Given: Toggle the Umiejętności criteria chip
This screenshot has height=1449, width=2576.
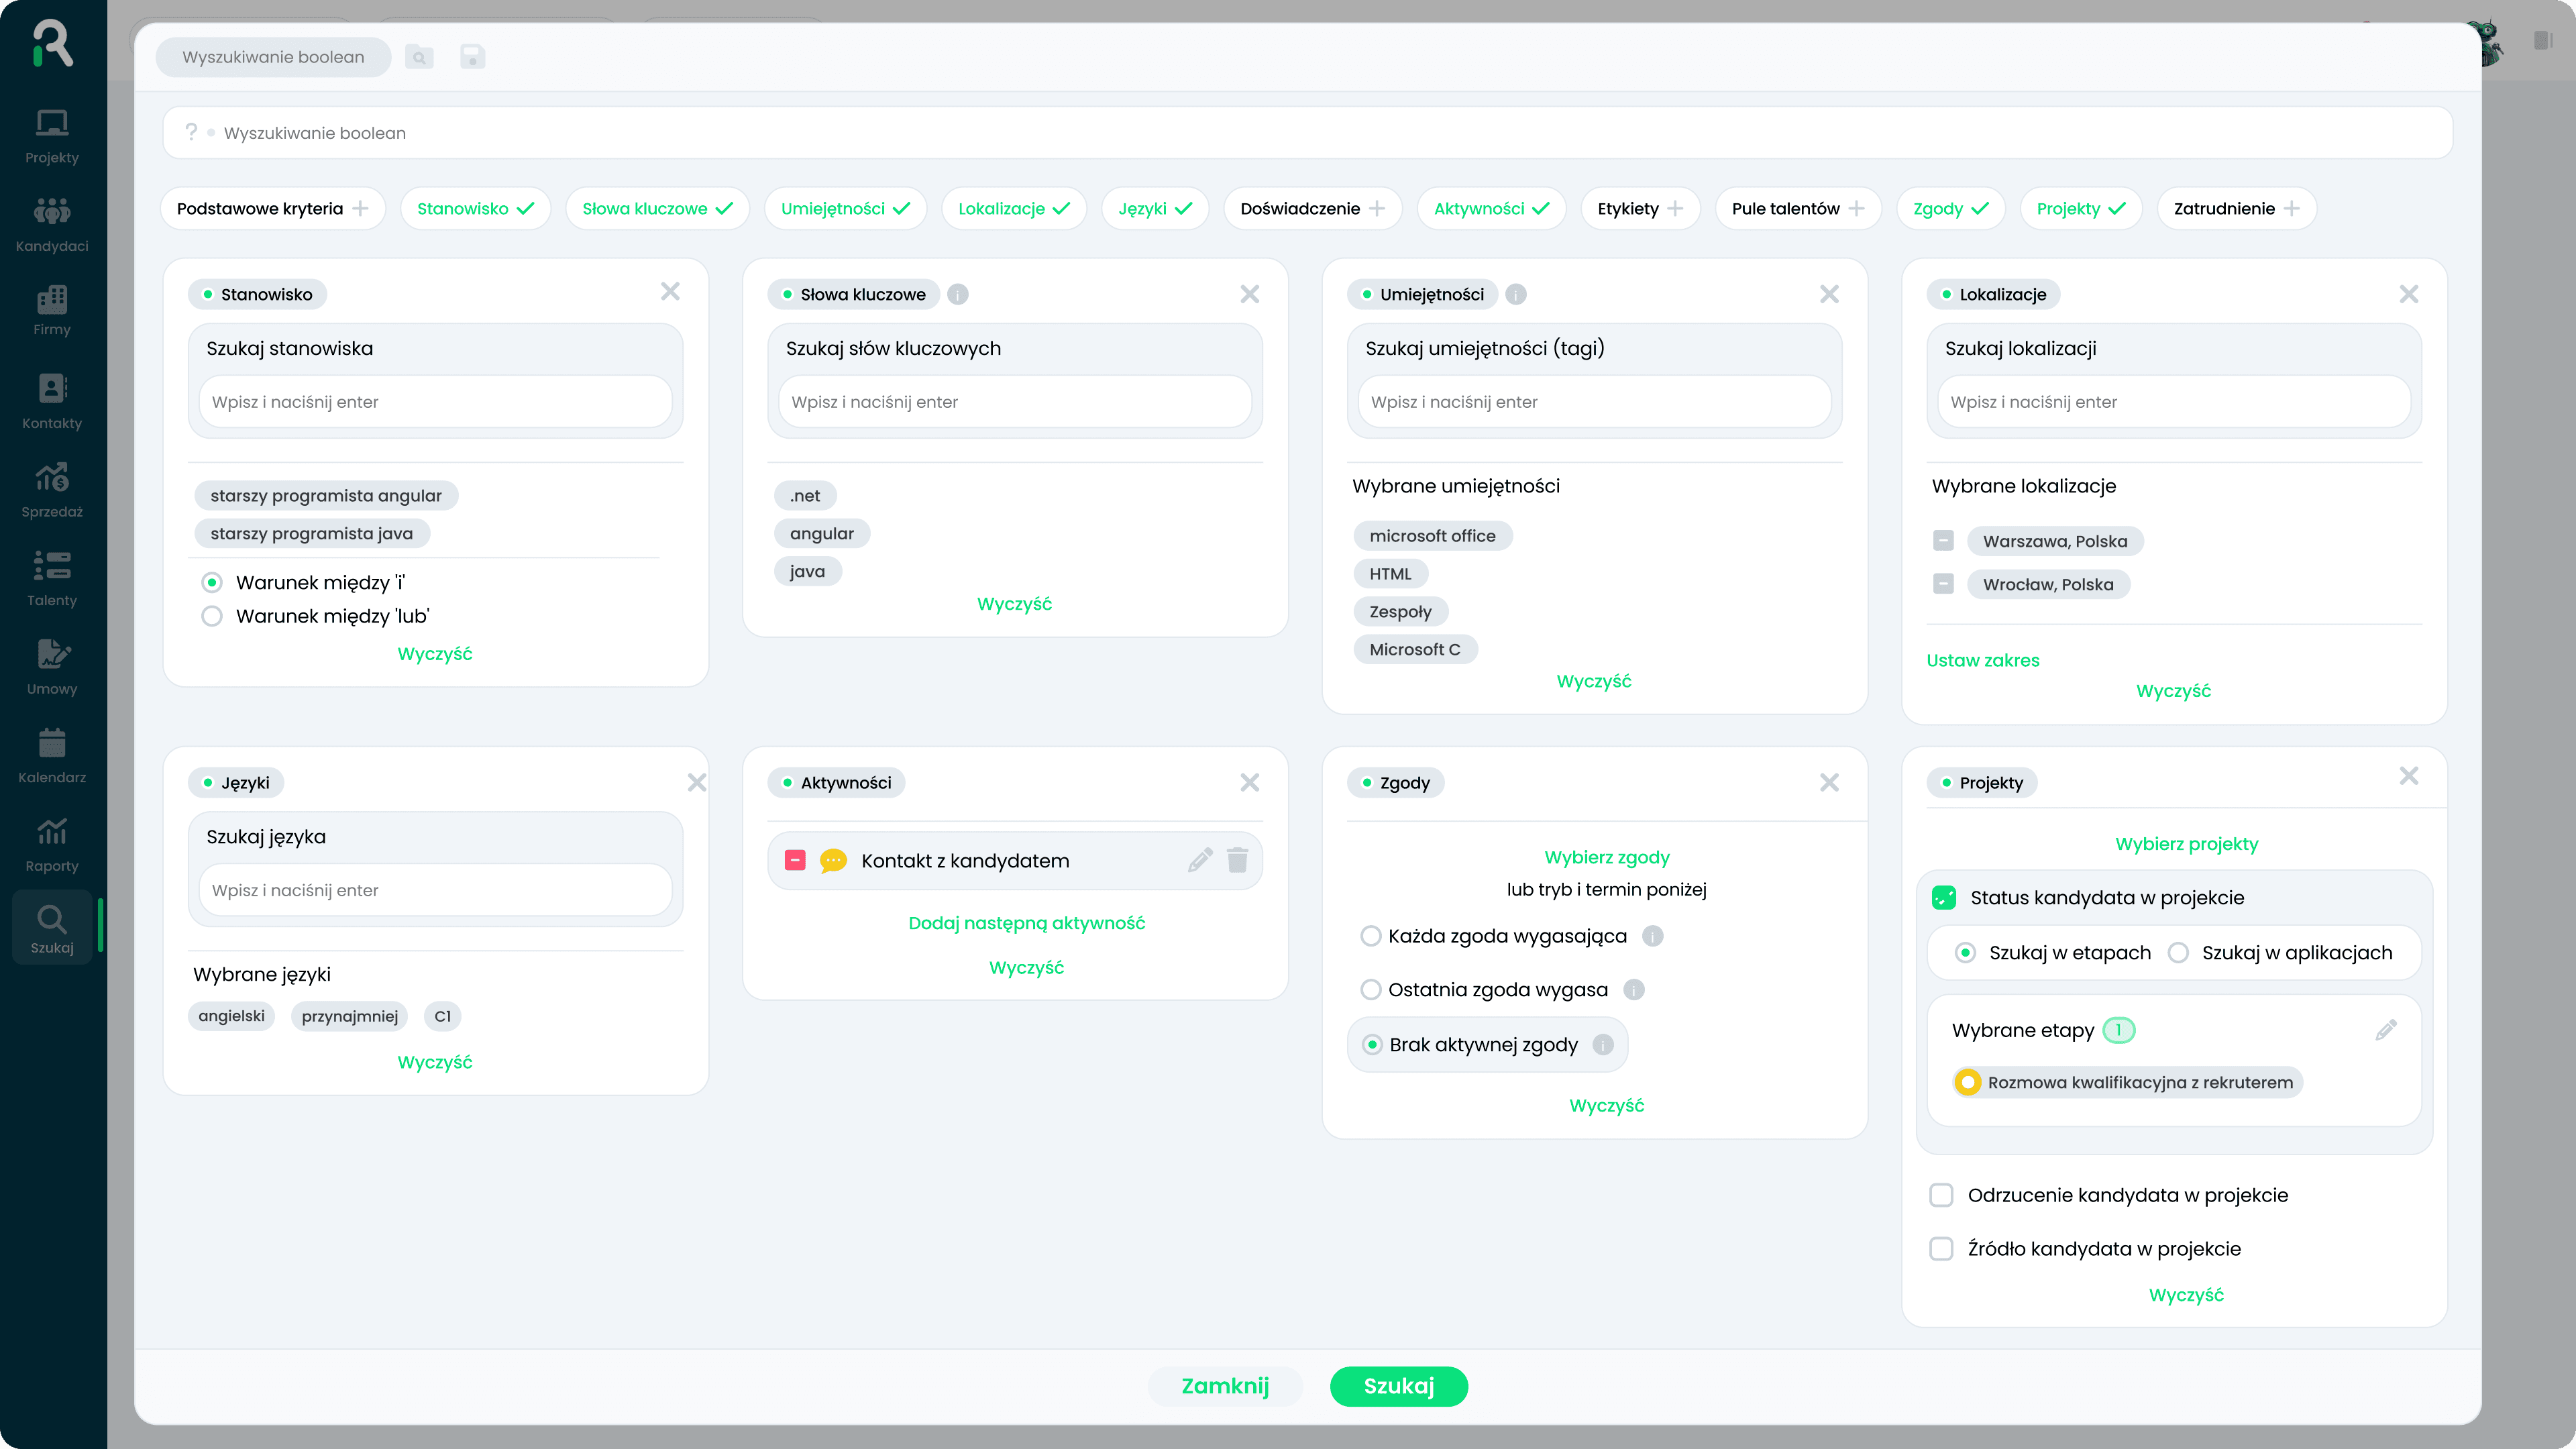Looking at the screenshot, I should pyautogui.click(x=845, y=208).
